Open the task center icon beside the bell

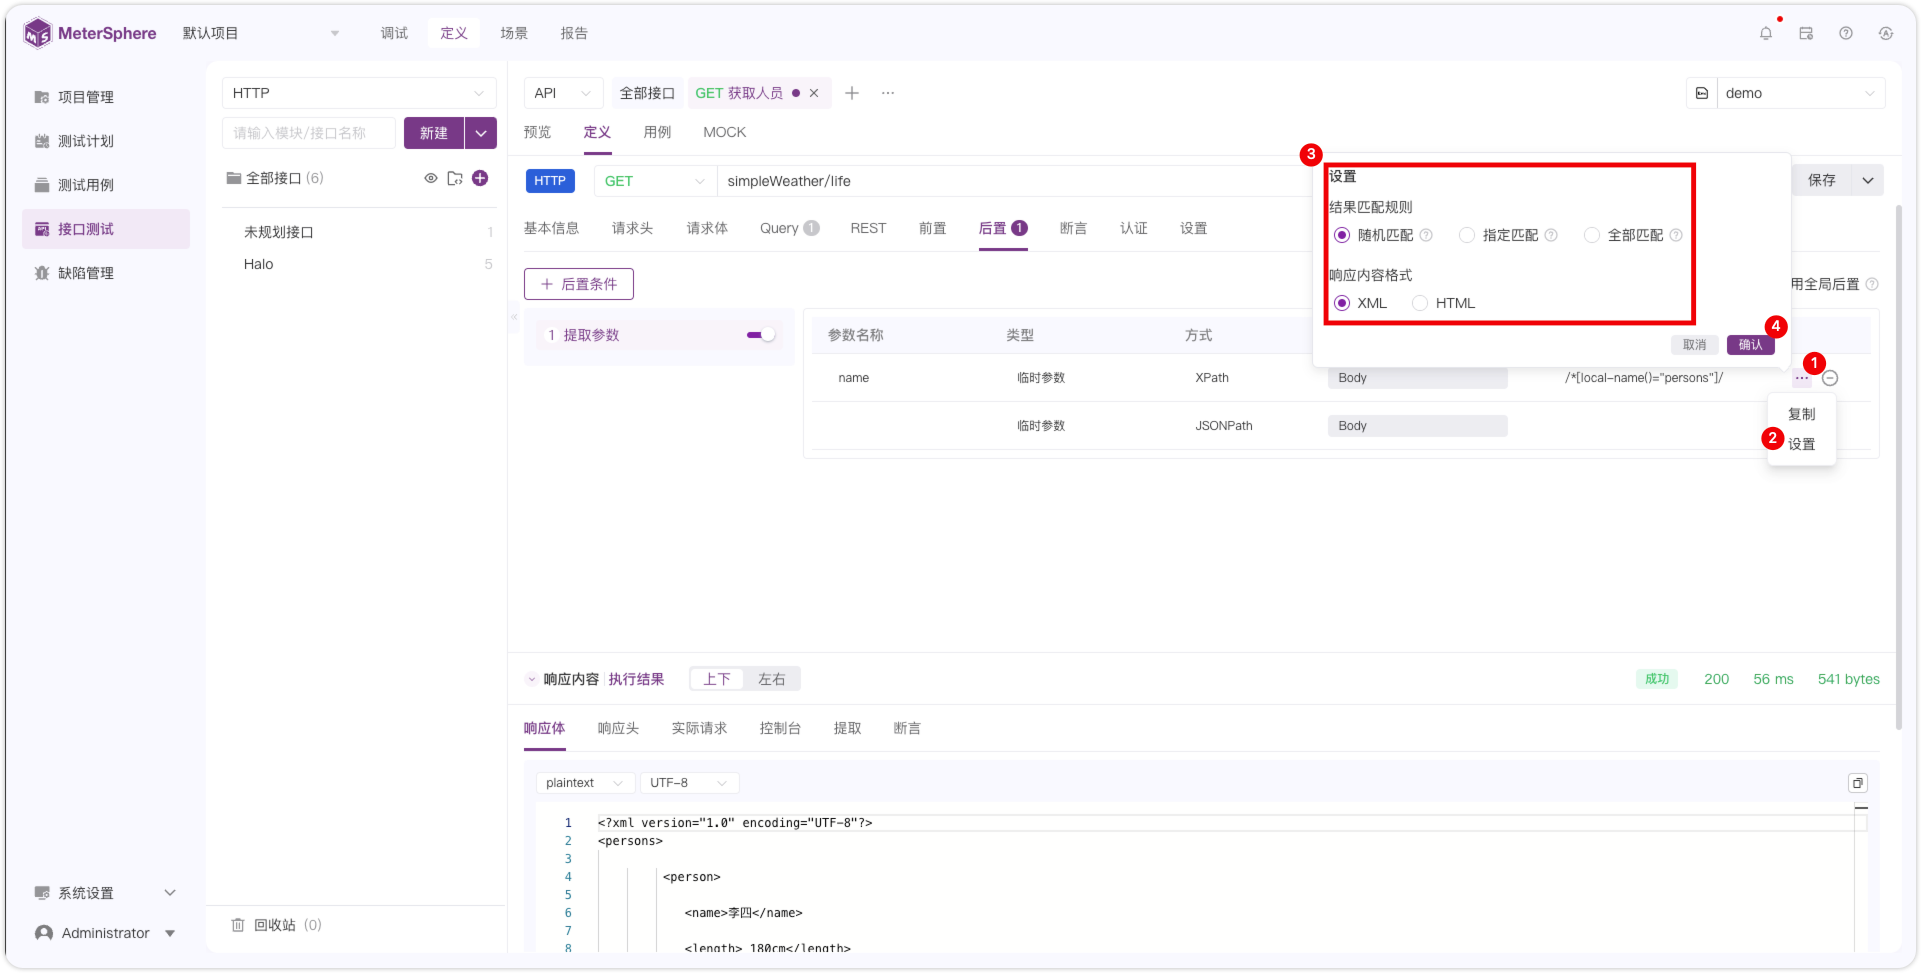pyautogui.click(x=1806, y=33)
